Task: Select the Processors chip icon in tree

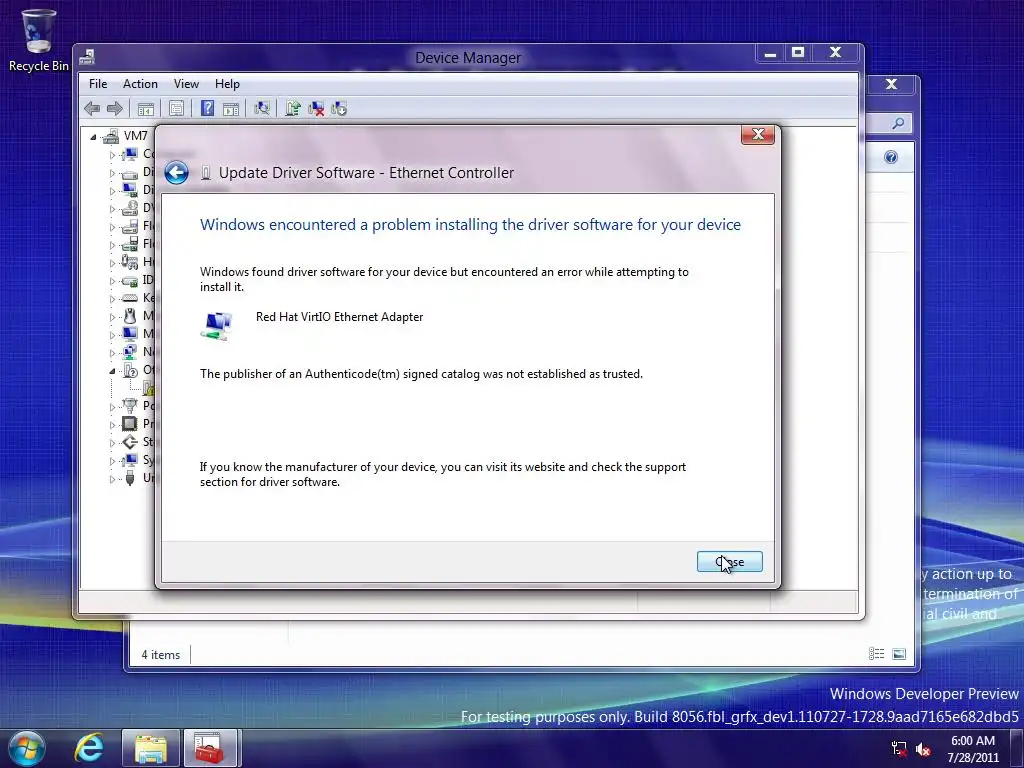Action: click(130, 424)
